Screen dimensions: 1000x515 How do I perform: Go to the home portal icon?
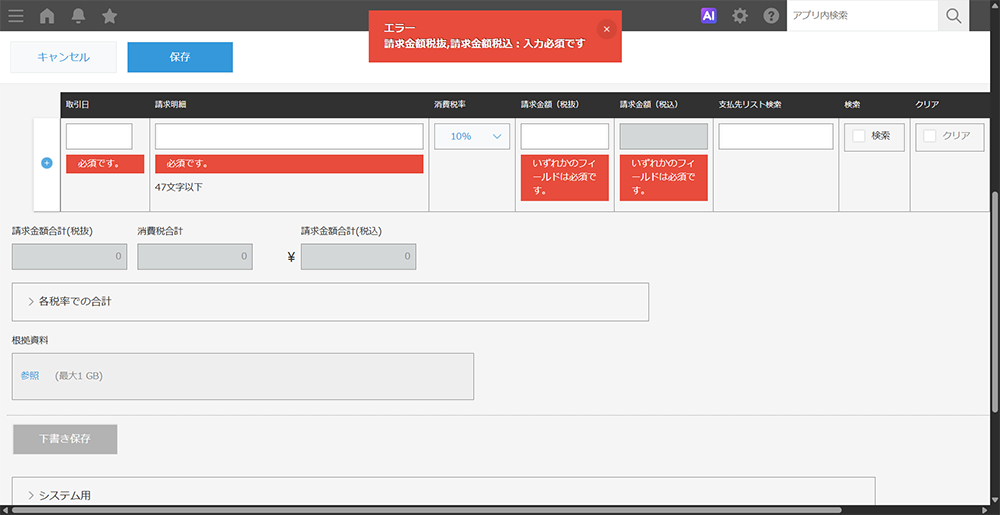[x=47, y=15]
